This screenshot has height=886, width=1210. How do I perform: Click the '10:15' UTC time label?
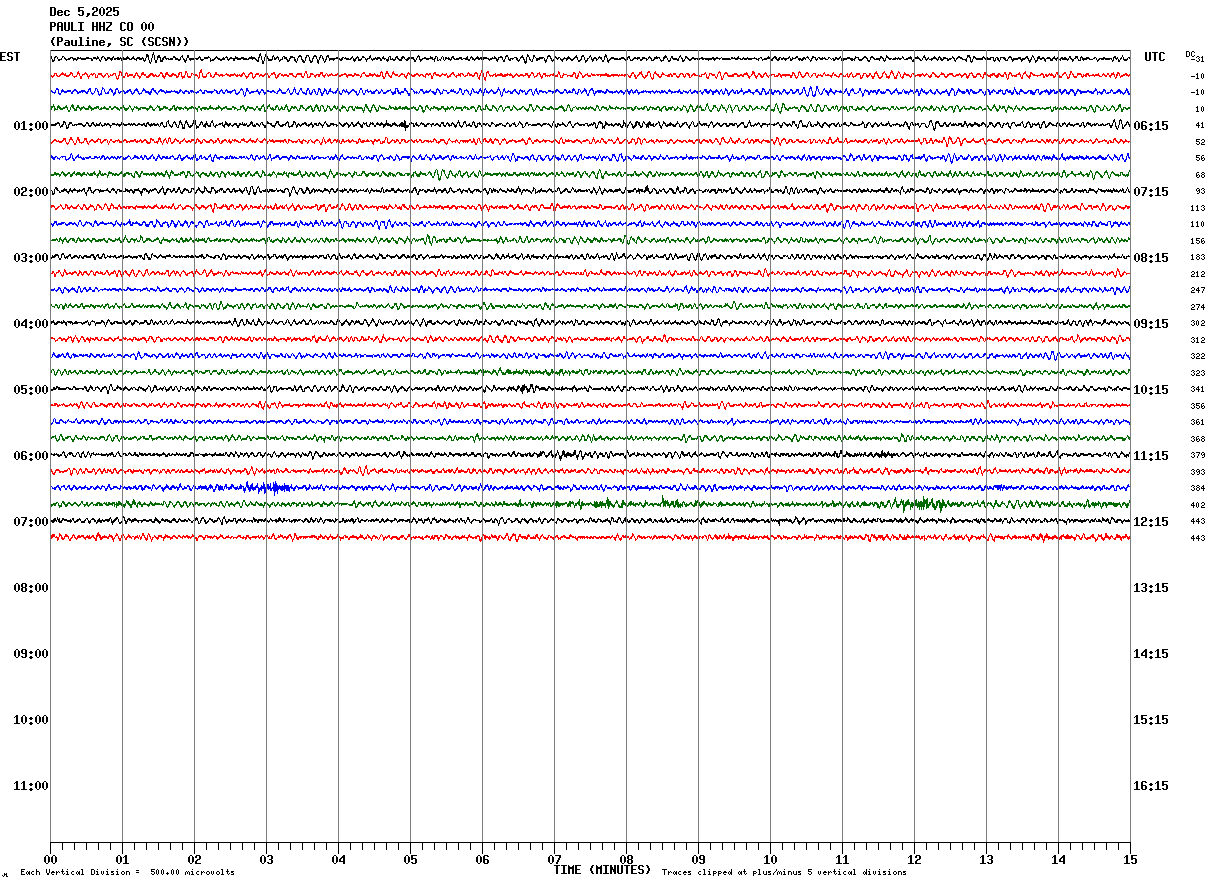pos(1151,390)
